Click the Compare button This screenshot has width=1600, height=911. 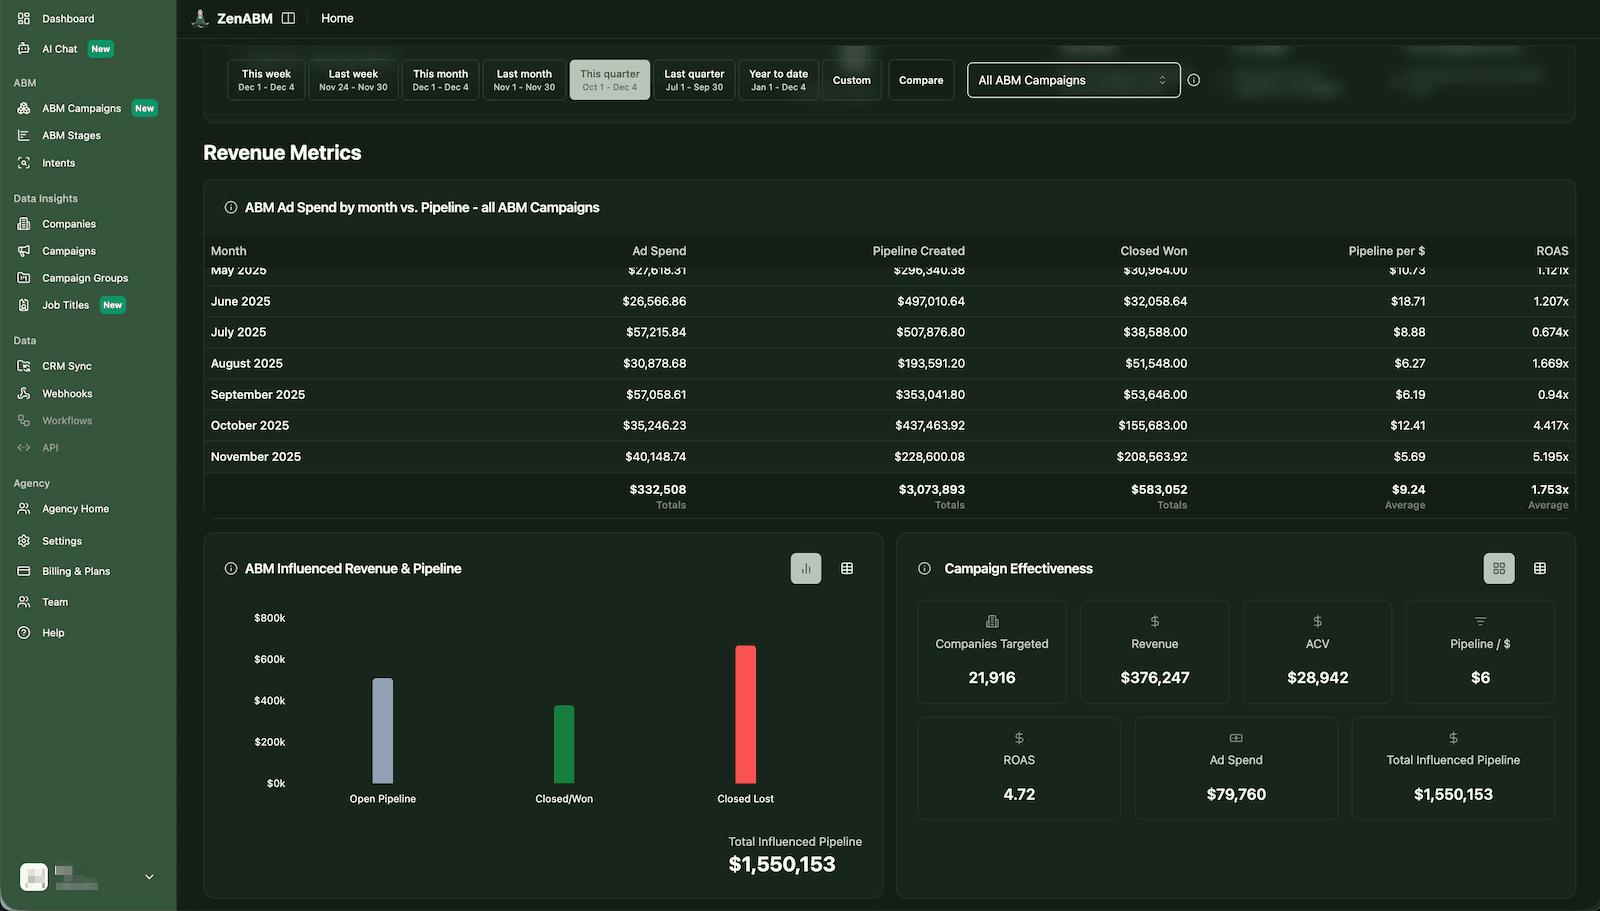click(x=920, y=79)
